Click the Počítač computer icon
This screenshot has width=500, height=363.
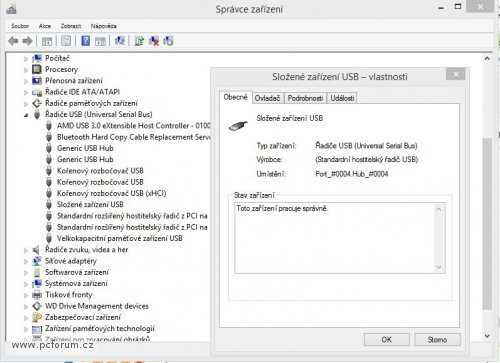[37, 58]
